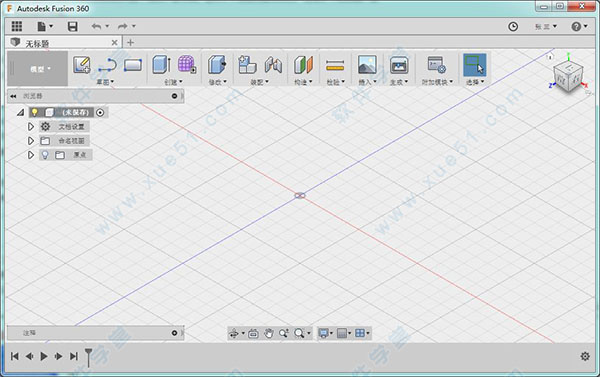Select the purple Create Form tool
The height and width of the screenshot is (377, 600).
pos(187,64)
